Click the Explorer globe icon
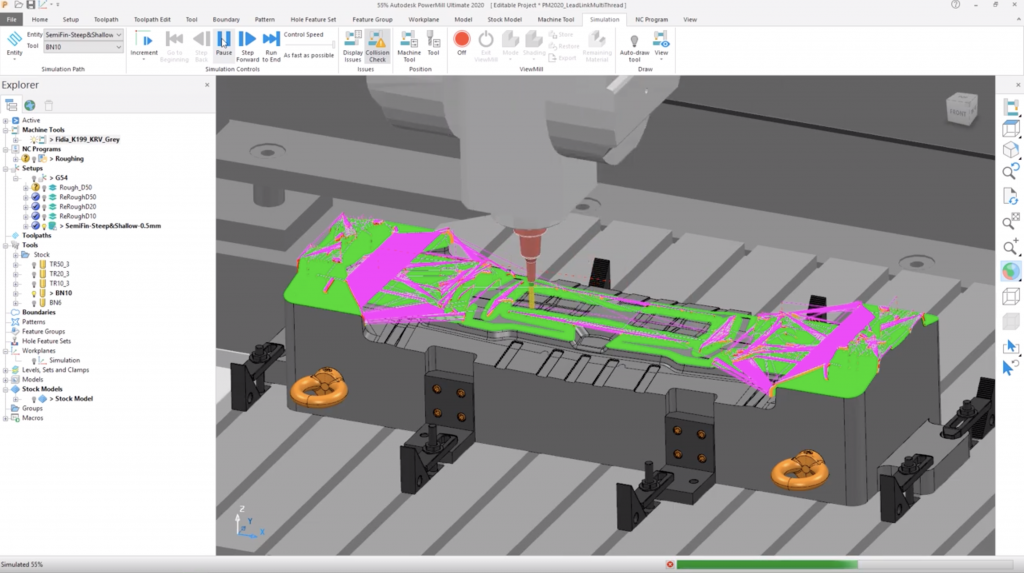The image size is (1024, 573). point(29,105)
